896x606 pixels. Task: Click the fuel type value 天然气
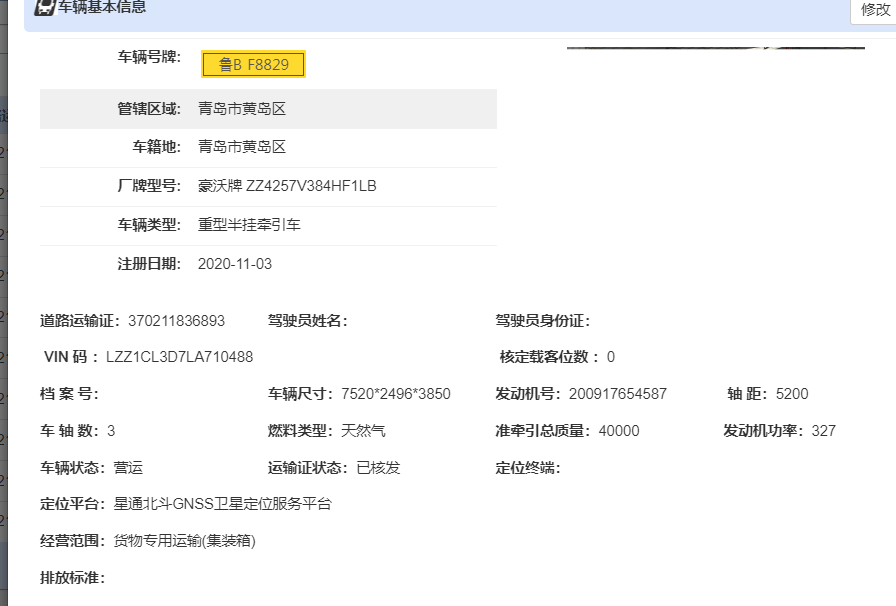tap(363, 431)
